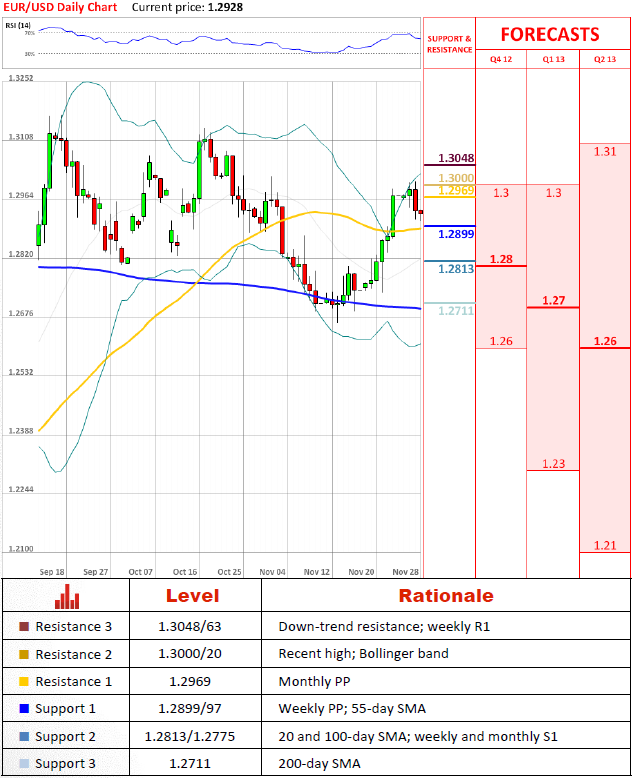The width and height of the screenshot is (633, 778).
Task: Click the red bar chart icon in table header
Action: (x=67, y=596)
